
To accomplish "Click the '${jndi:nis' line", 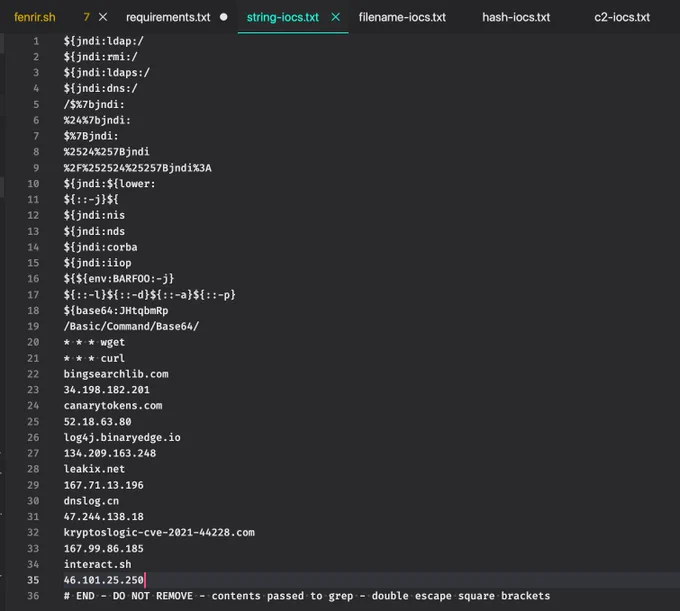I will coord(94,215).
